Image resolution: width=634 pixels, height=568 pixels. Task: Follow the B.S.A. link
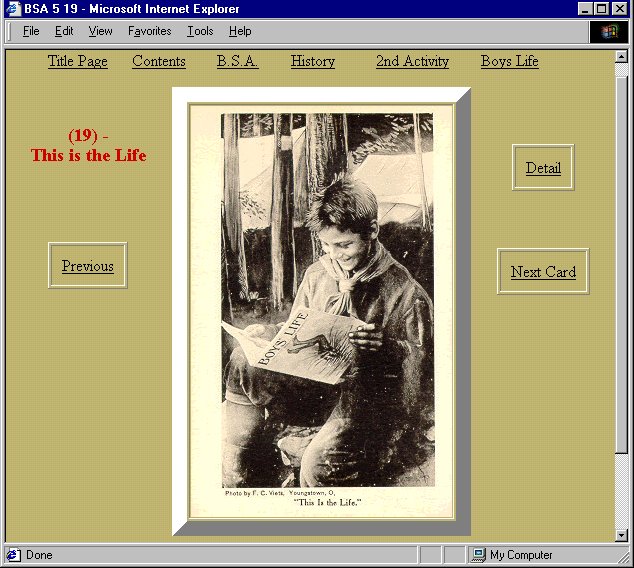pyautogui.click(x=237, y=61)
